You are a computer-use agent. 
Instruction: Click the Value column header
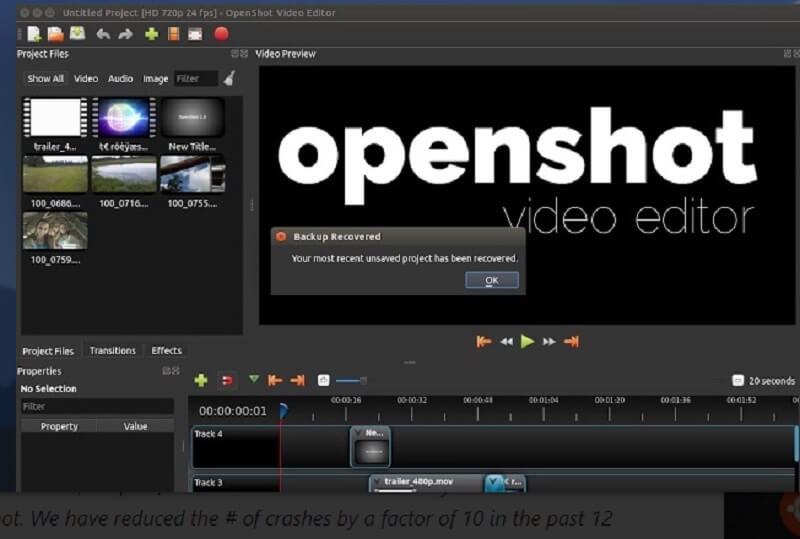[135, 426]
